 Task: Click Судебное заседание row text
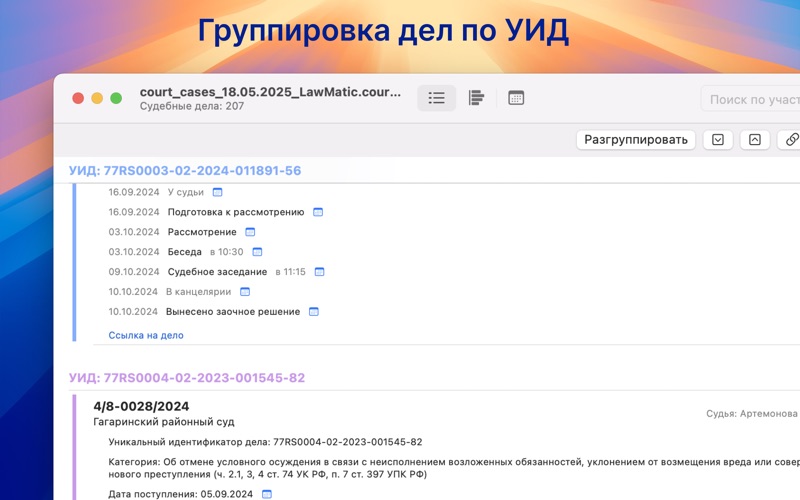217,272
